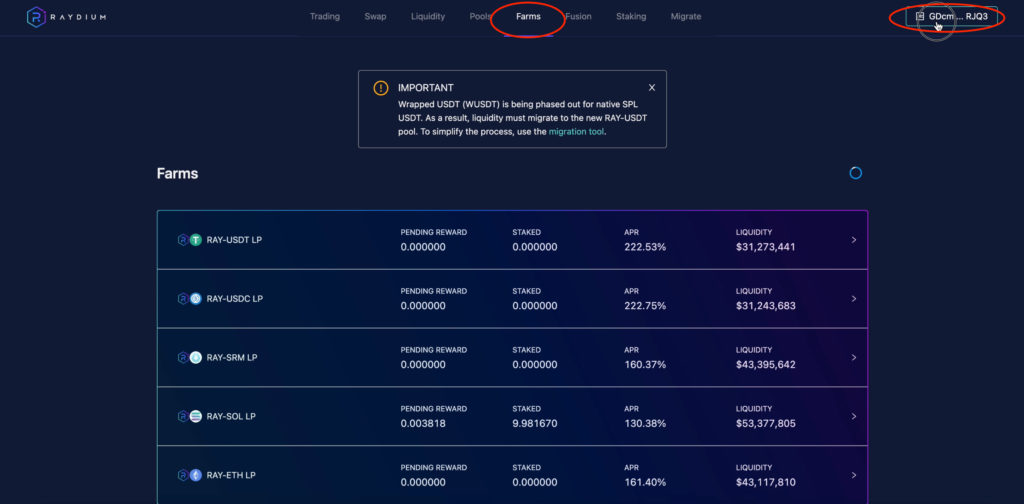The width and height of the screenshot is (1024, 504).
Task: Switch to the Swap tab
Action: pos(376,16)
